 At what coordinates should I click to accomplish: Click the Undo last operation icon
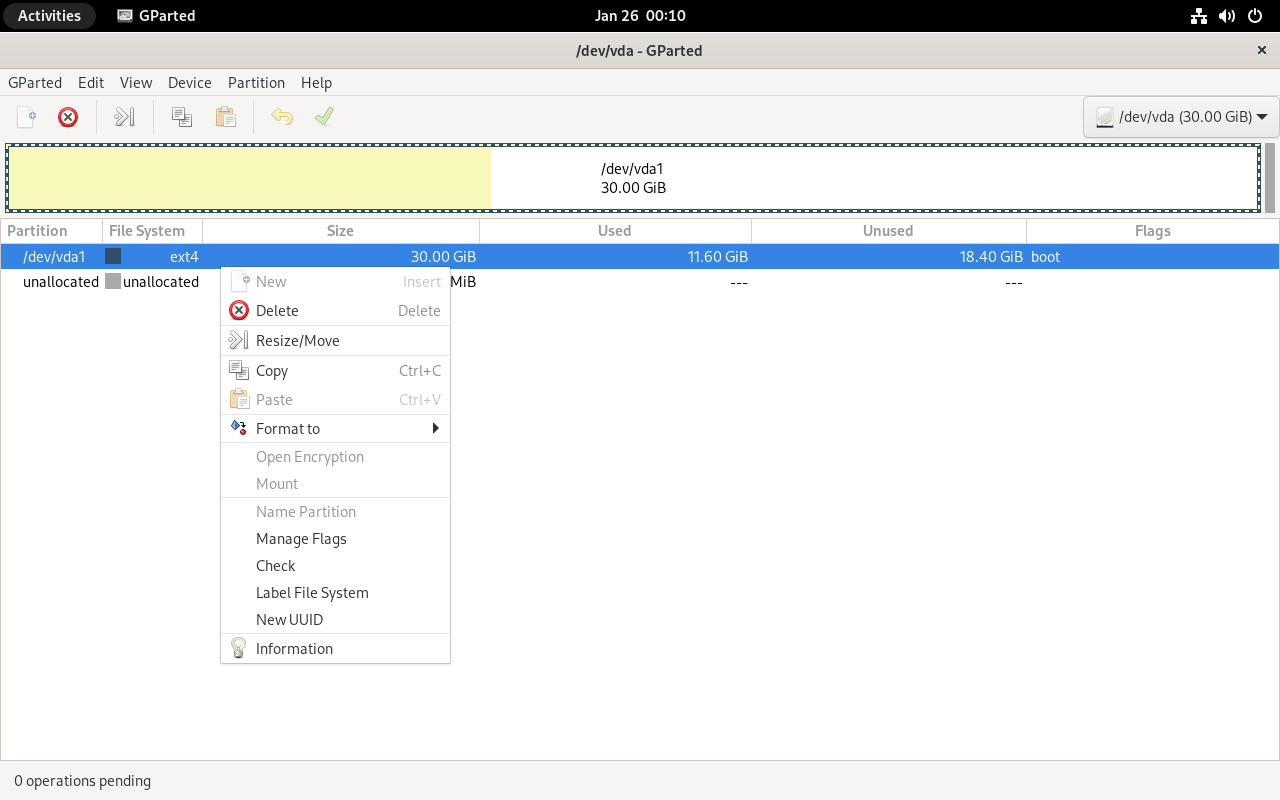click(282, 117)
